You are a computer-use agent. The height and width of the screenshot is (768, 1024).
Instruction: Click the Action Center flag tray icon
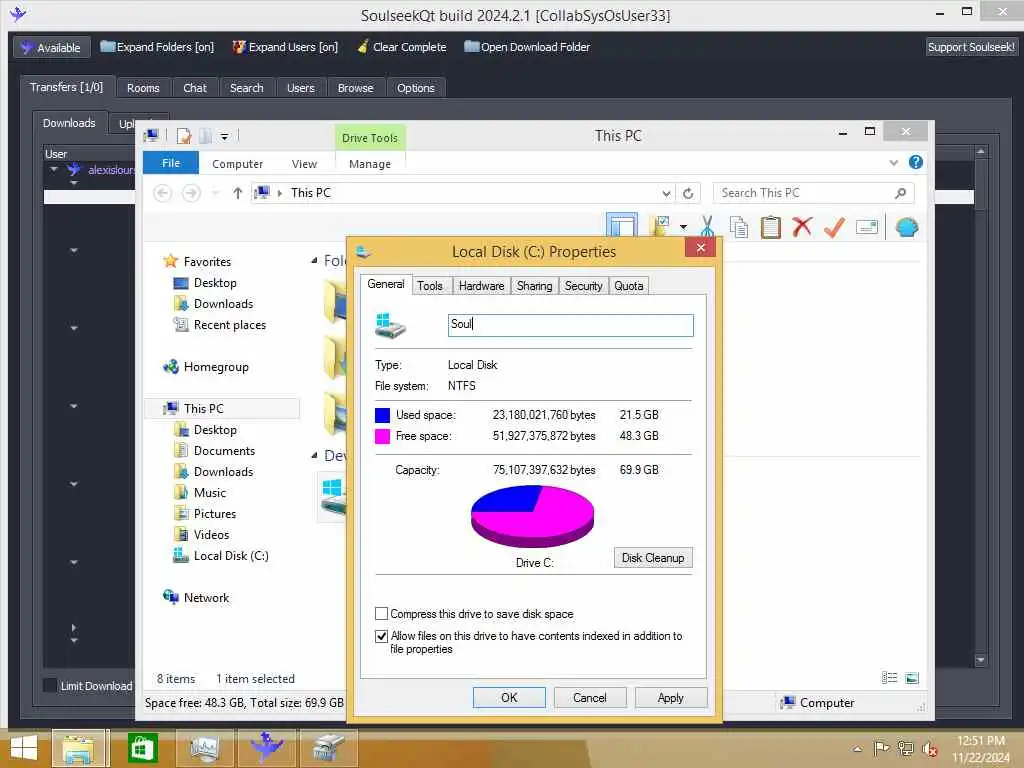tap(881, 748)
